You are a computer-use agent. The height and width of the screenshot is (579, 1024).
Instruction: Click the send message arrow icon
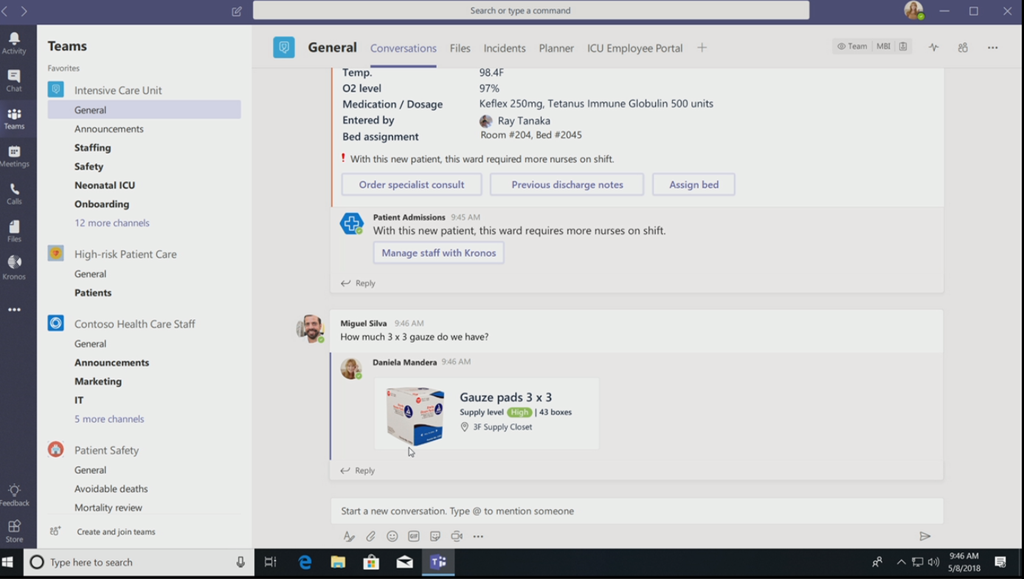[925, 537]
